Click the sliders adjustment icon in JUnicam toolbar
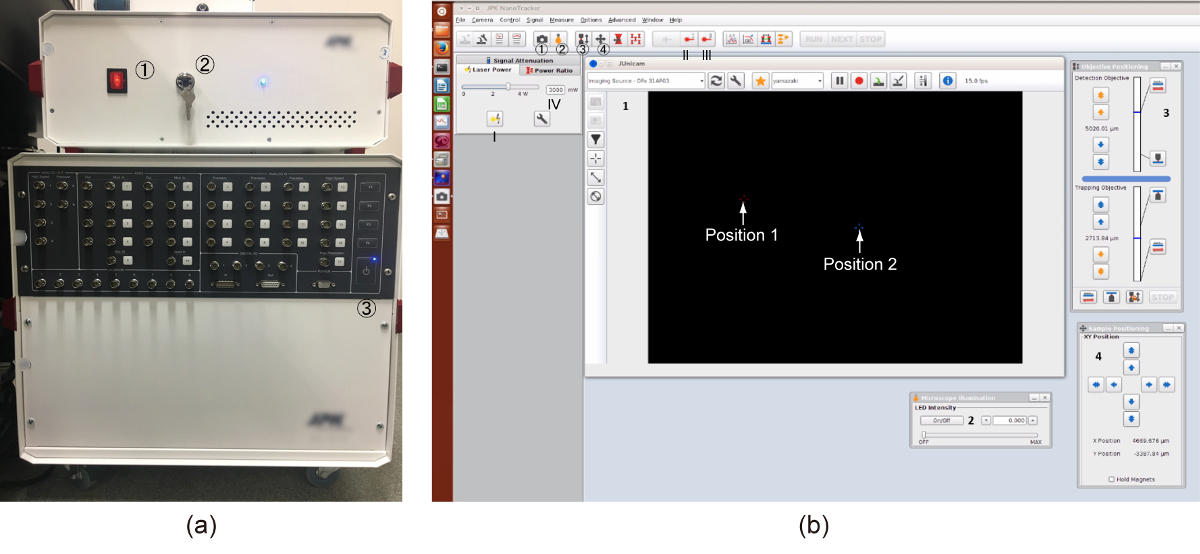This screenshot has width=1200, height=554. (x=922, y=80)
